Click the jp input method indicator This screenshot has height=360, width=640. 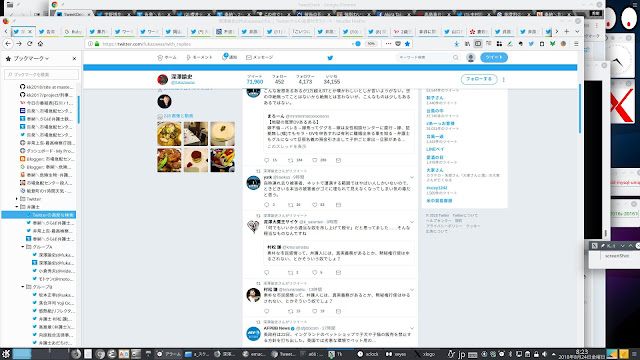click(x=461, y=354)
